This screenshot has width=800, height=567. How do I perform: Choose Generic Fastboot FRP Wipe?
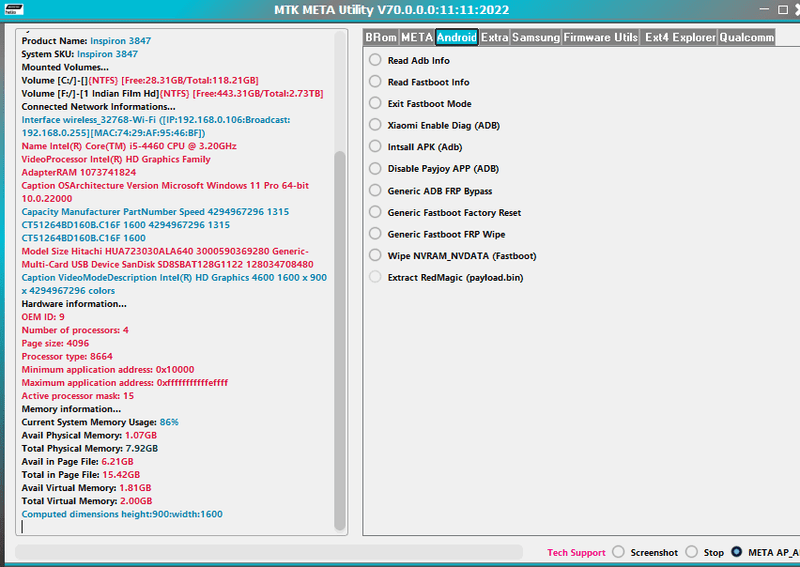pyautogui.click(x=376, y=234)
